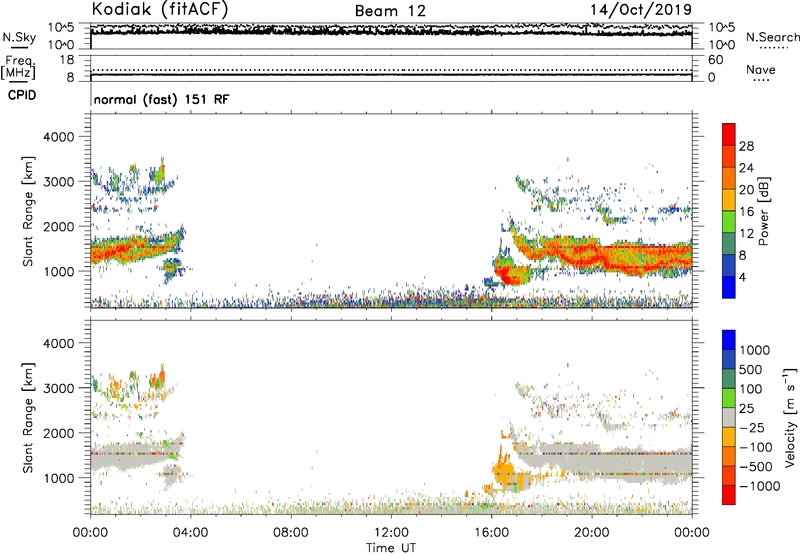Click the 'Beam 12' heading

click(x=390, y=11)
